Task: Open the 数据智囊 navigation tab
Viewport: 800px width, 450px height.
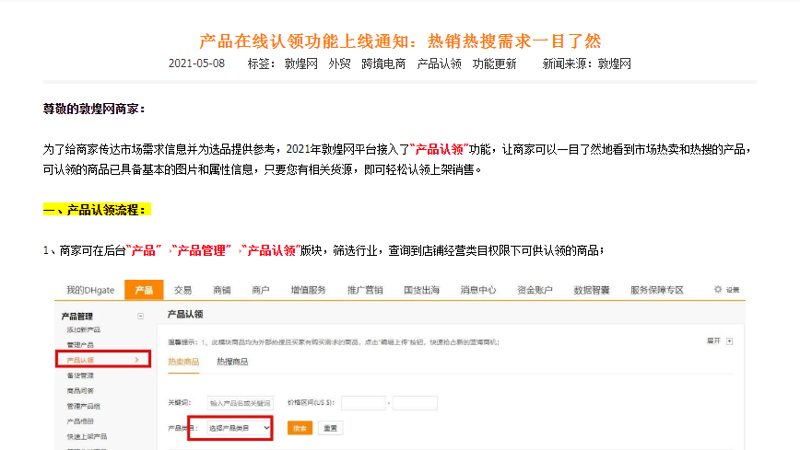Action: point(591,290)
